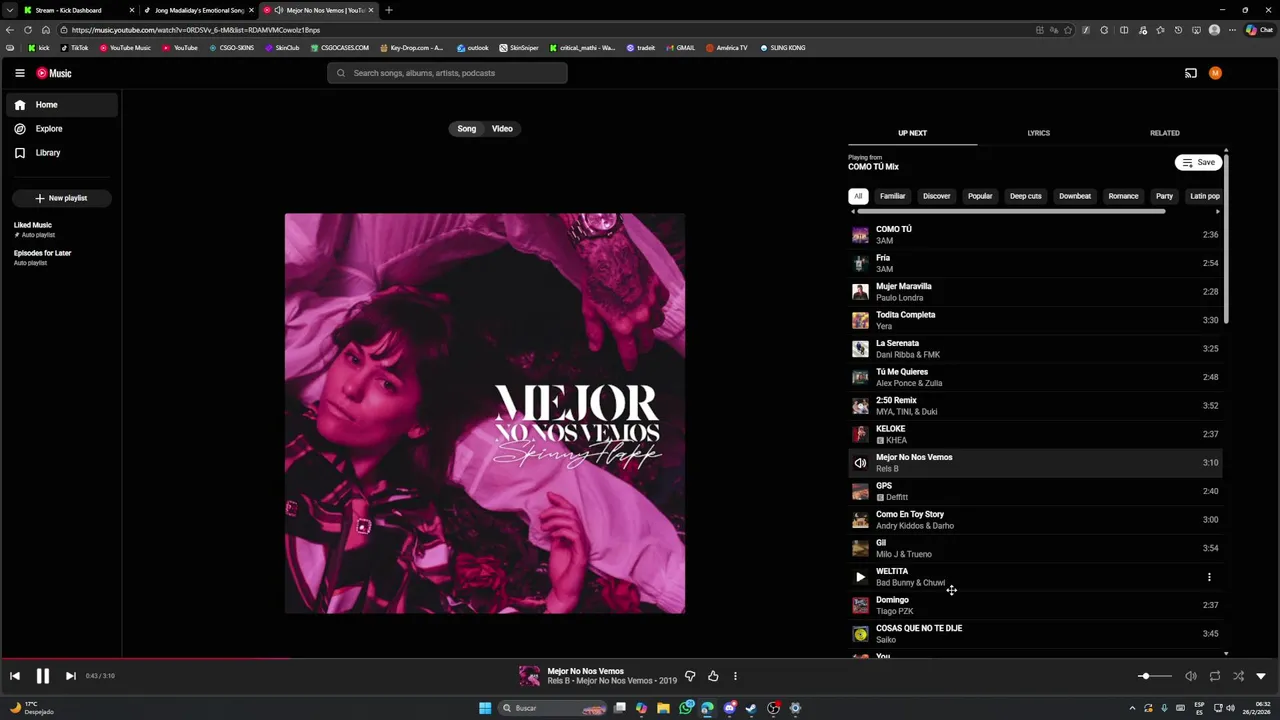This screenshot has height=720, width=1280.
Task: Open the hamburger guide menu
Action: [19, 73]
